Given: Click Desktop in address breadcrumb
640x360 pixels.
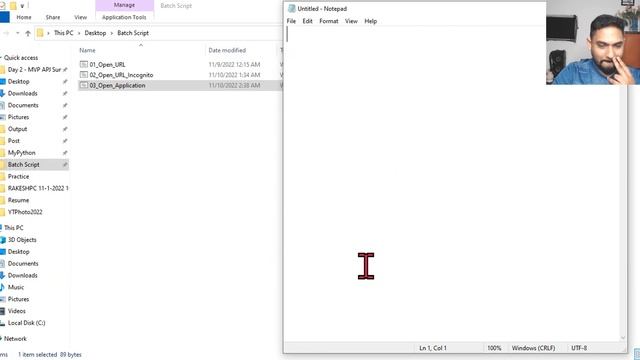Looking at the screenshot, I should [x=95, y=33].
